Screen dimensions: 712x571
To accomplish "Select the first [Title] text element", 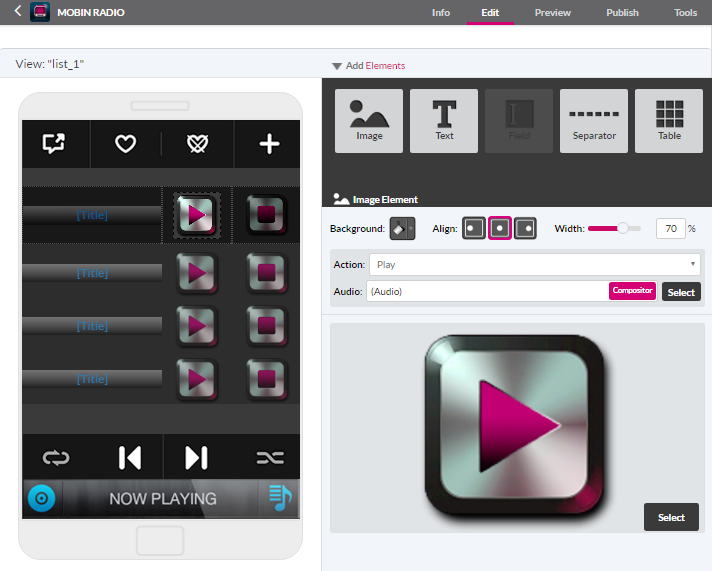I will point(92,215).
